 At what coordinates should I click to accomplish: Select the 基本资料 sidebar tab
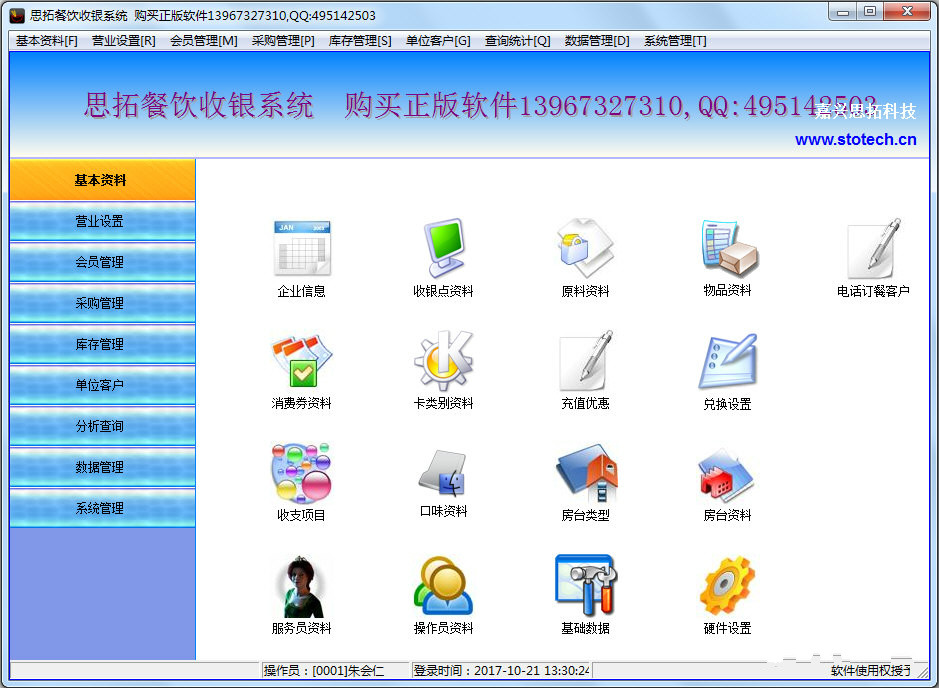(x=102, y=180)
